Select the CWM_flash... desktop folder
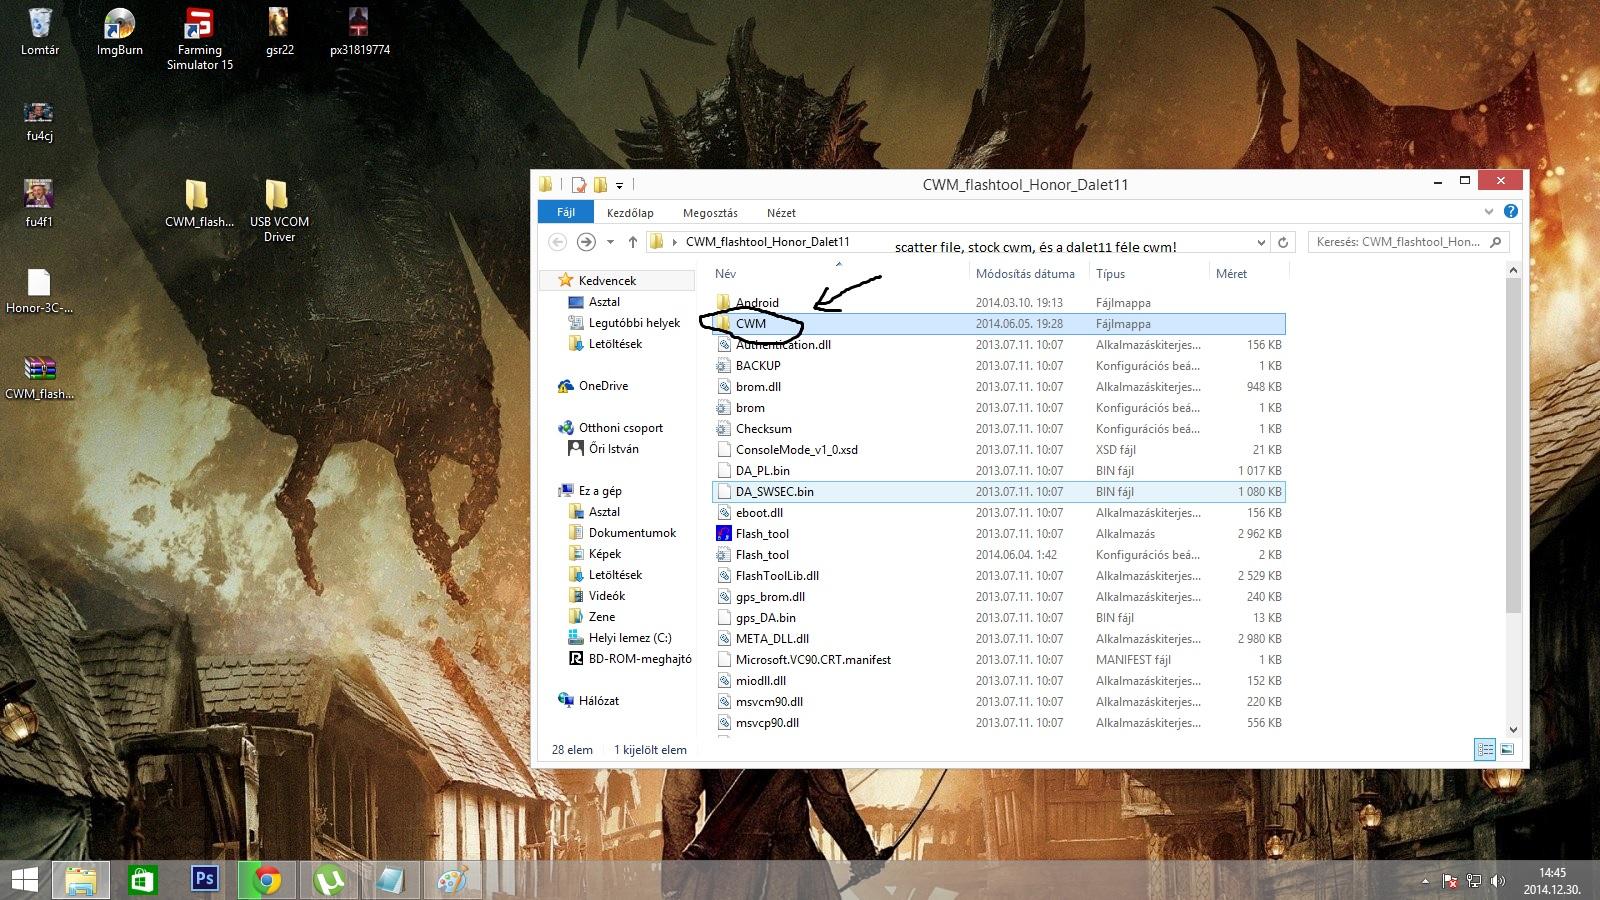Viewport: 1600px width, 900px height. [199, 203]
